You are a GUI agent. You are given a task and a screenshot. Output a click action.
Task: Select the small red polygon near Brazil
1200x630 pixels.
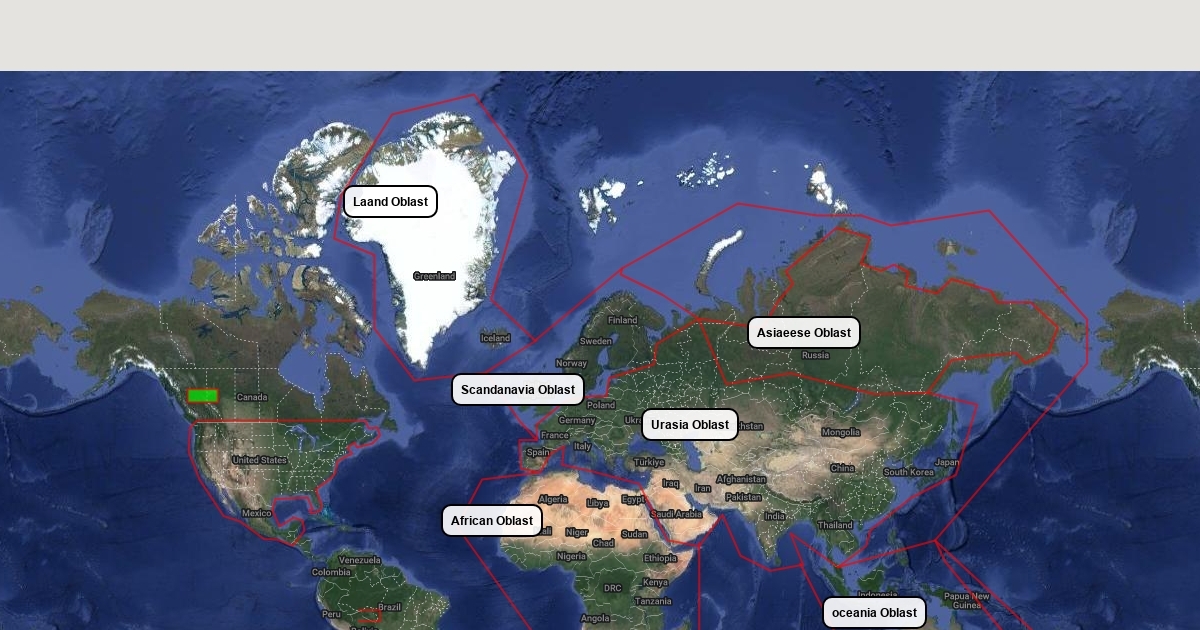[370, 614]
